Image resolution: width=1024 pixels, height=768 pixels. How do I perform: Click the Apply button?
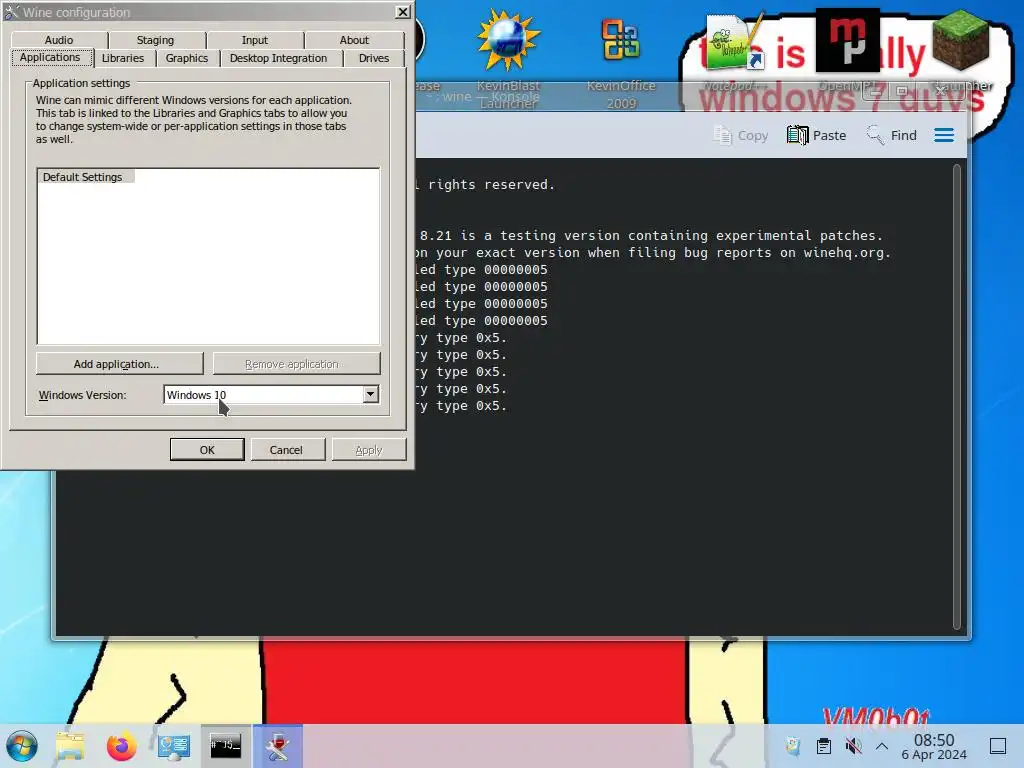(369, 449)
